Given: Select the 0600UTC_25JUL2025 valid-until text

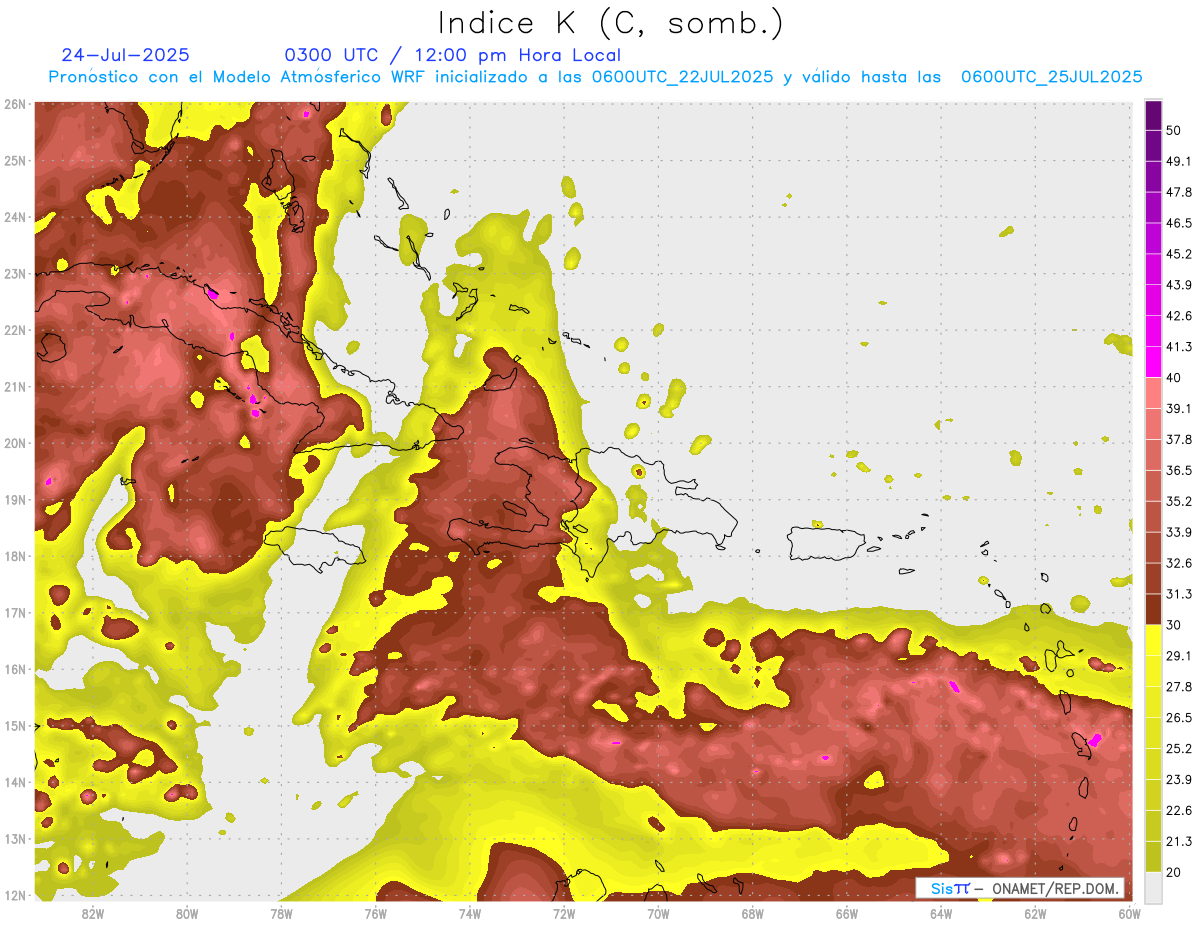Looking at the screenshot, I should coord(1051,77).
